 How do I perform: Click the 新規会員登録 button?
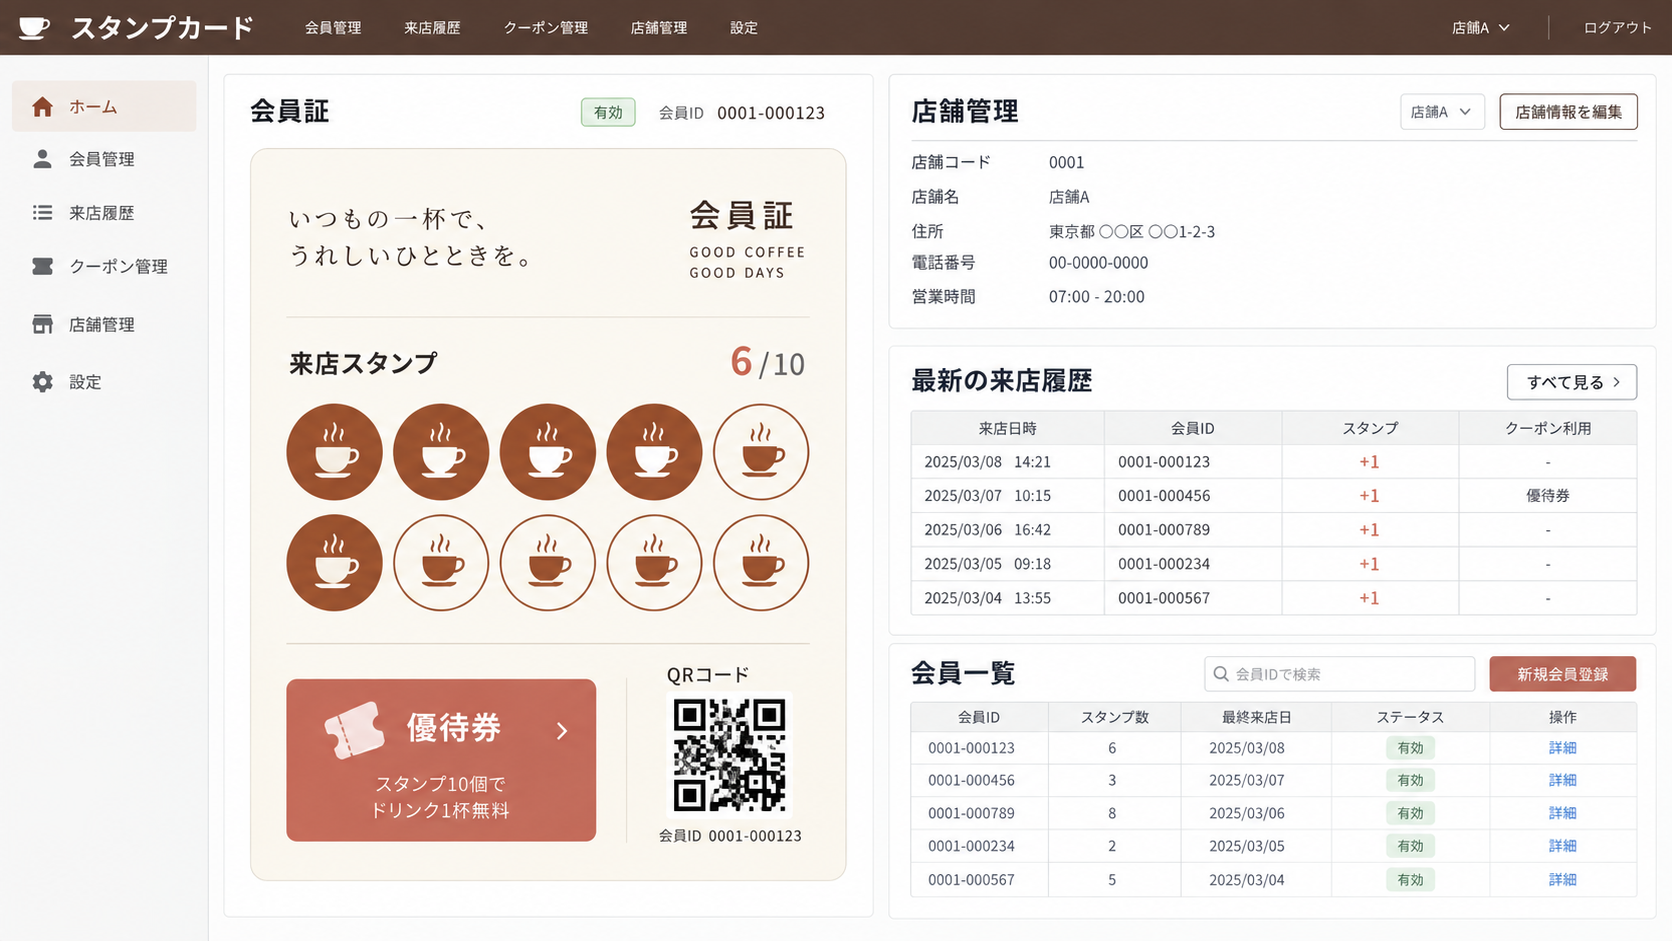(x=1562, y=674)
